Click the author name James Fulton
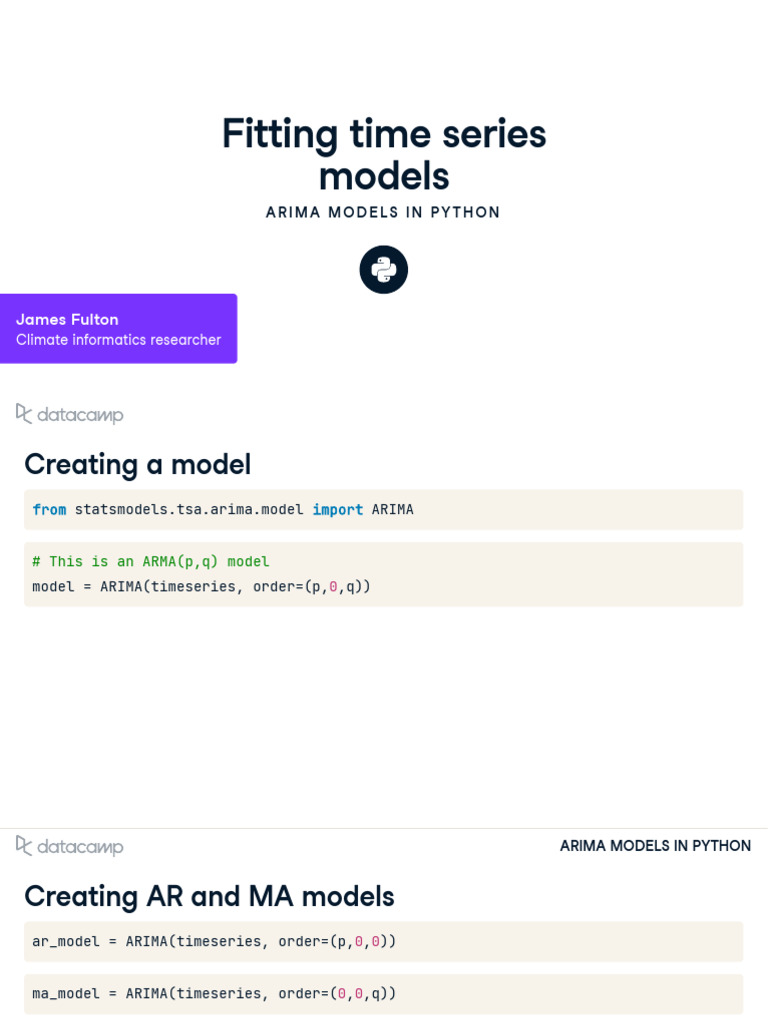This screenshot has height=1024, width=768. 67,319
